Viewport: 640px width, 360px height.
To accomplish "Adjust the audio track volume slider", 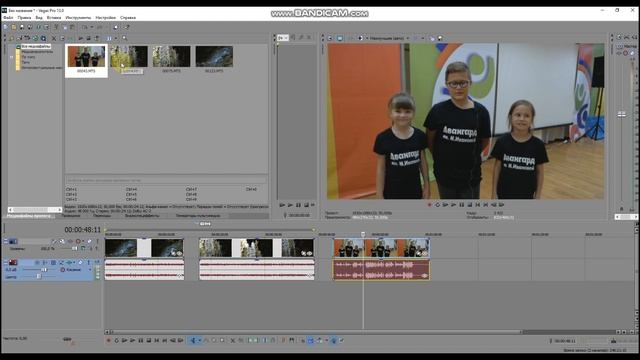I will click(x=44, y=270).
